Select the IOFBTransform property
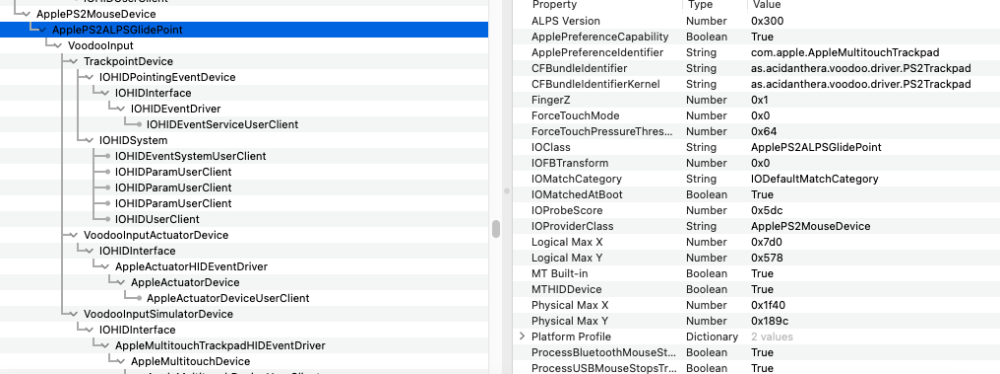This screenshot has width=1000, height=374. [x=570, y=163]
